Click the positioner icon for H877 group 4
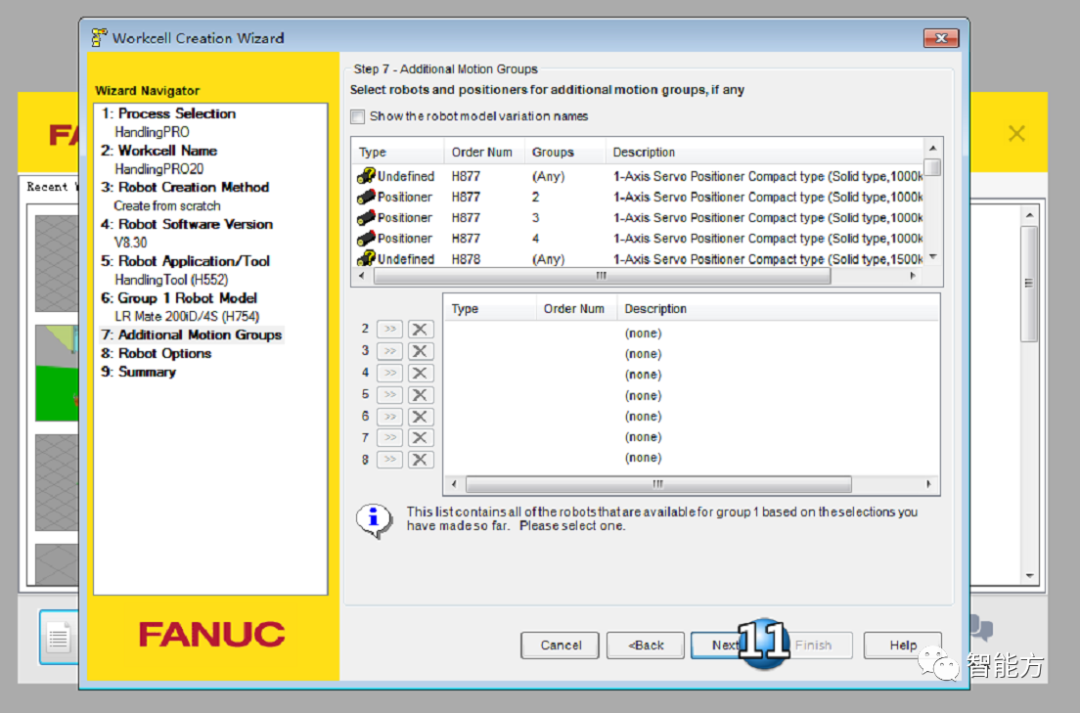This screenshot has height=713, width=1080. [x=366, y=238]
